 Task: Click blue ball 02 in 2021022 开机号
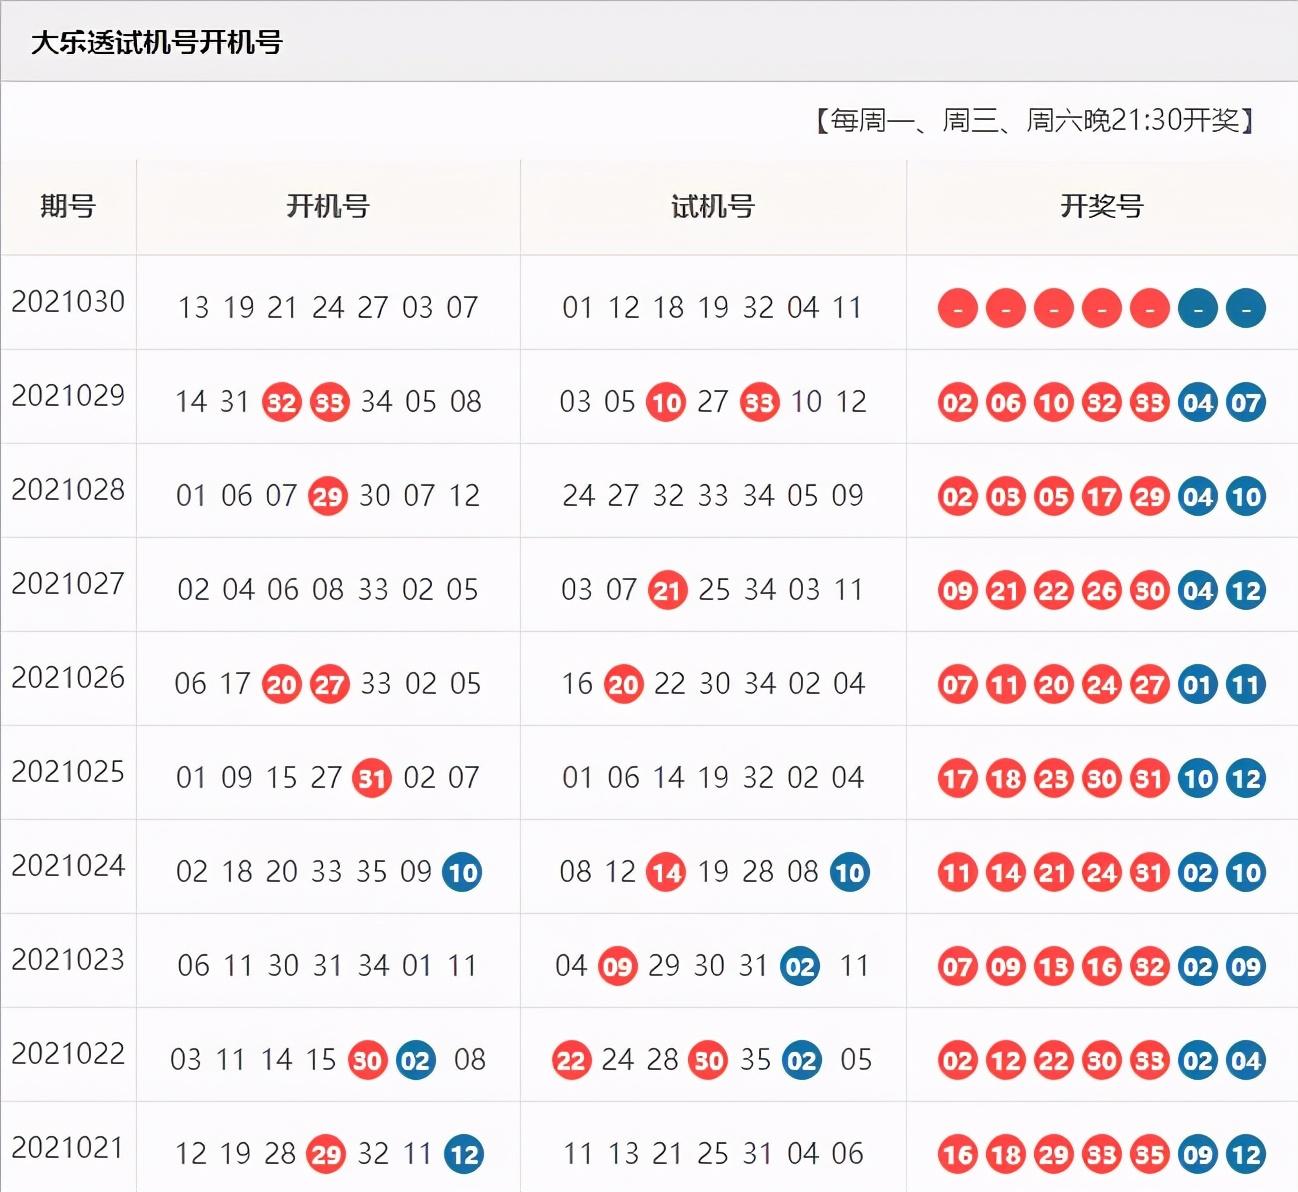(415, 1061)
